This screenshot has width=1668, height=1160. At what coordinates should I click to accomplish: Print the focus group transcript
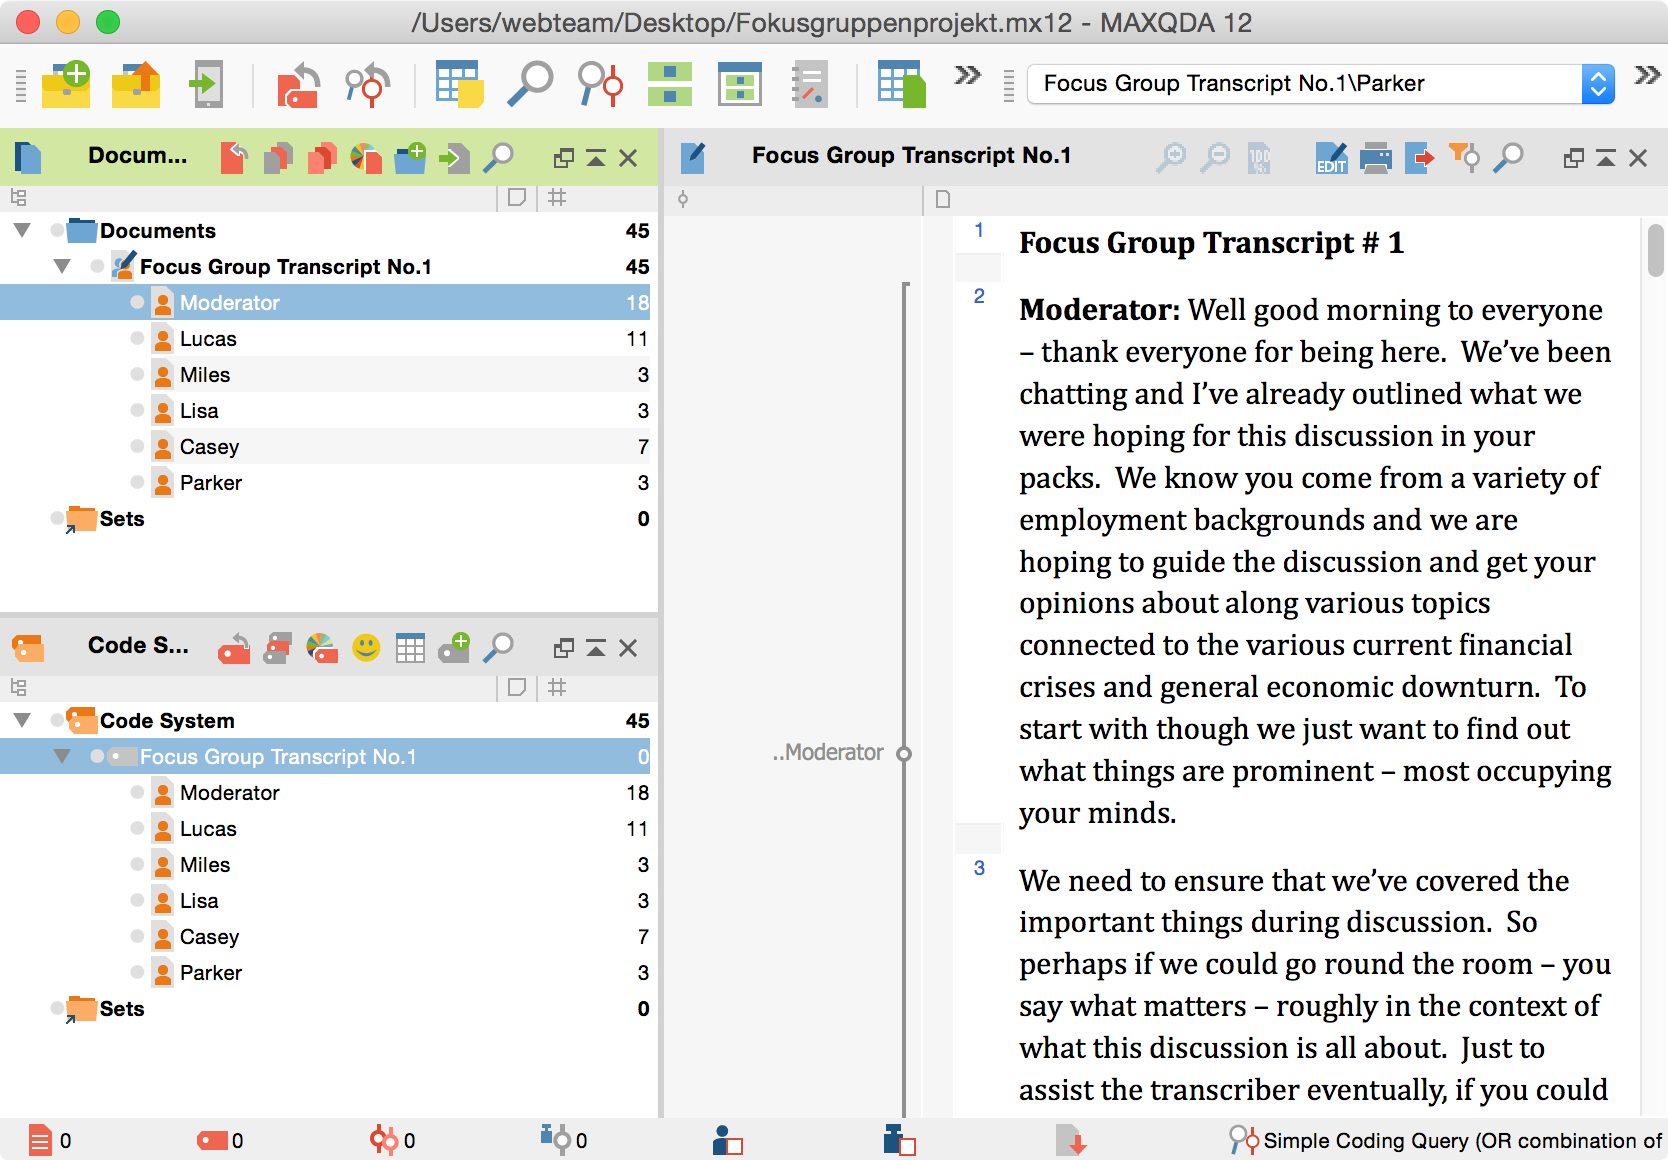(1376, 157)
